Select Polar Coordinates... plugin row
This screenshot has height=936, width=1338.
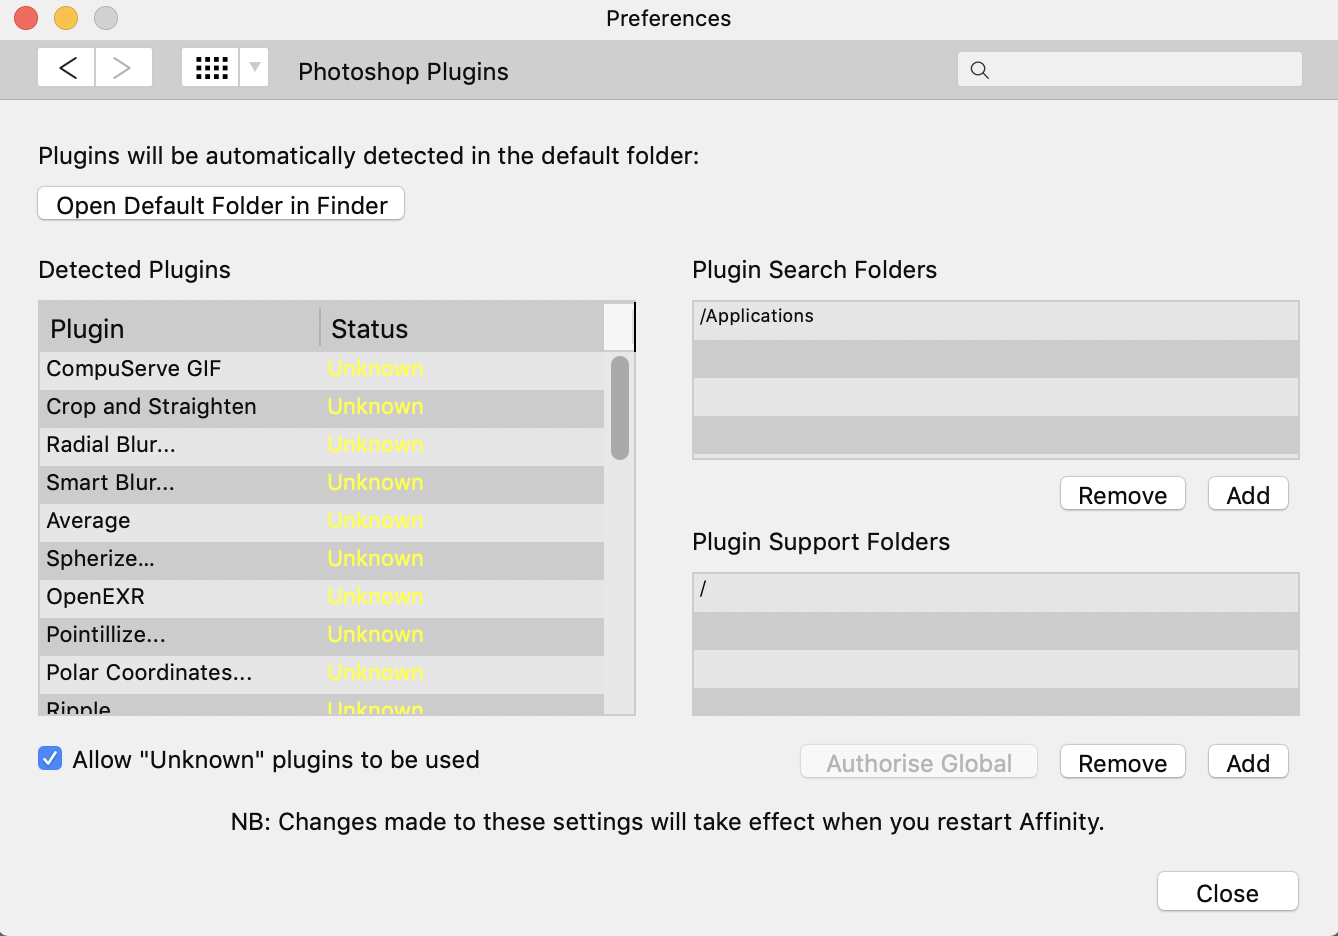tap(322, 673)
